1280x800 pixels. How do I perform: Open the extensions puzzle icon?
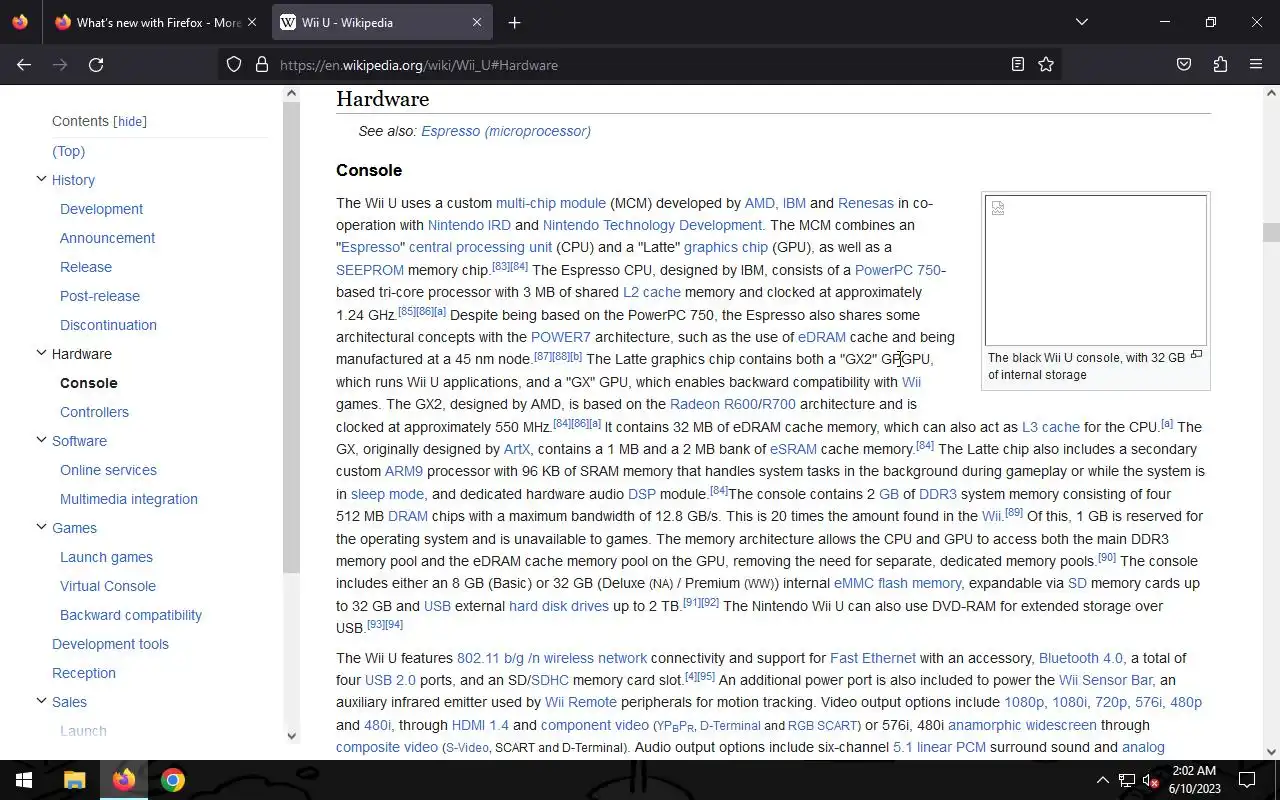[x=1220, y=65]
